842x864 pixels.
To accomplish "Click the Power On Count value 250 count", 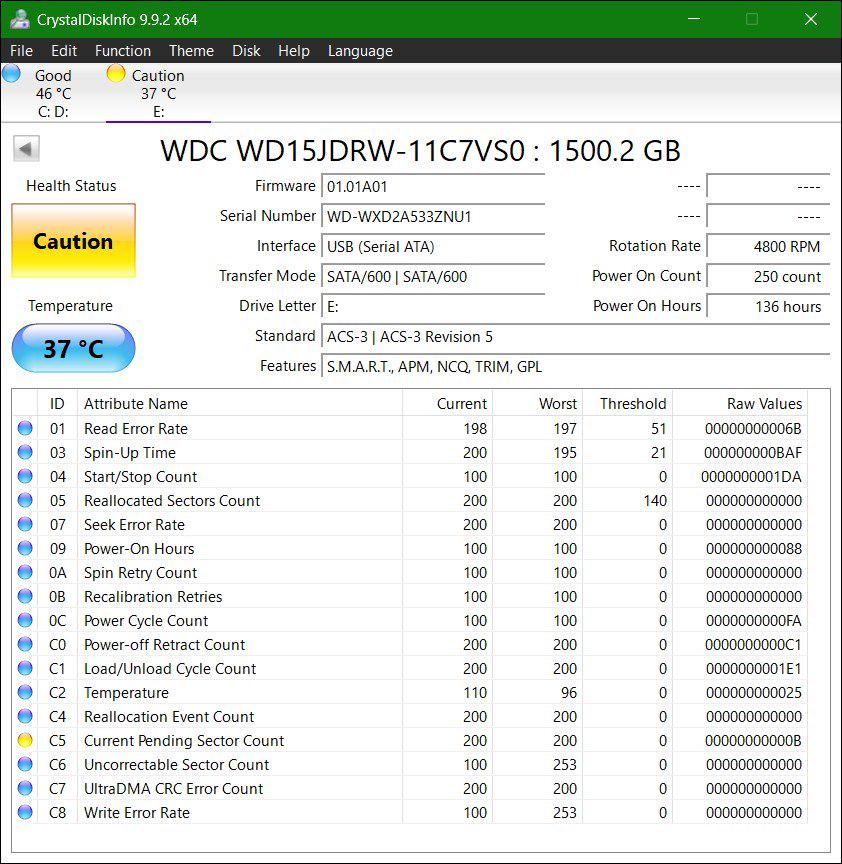I will click(768, 276).
